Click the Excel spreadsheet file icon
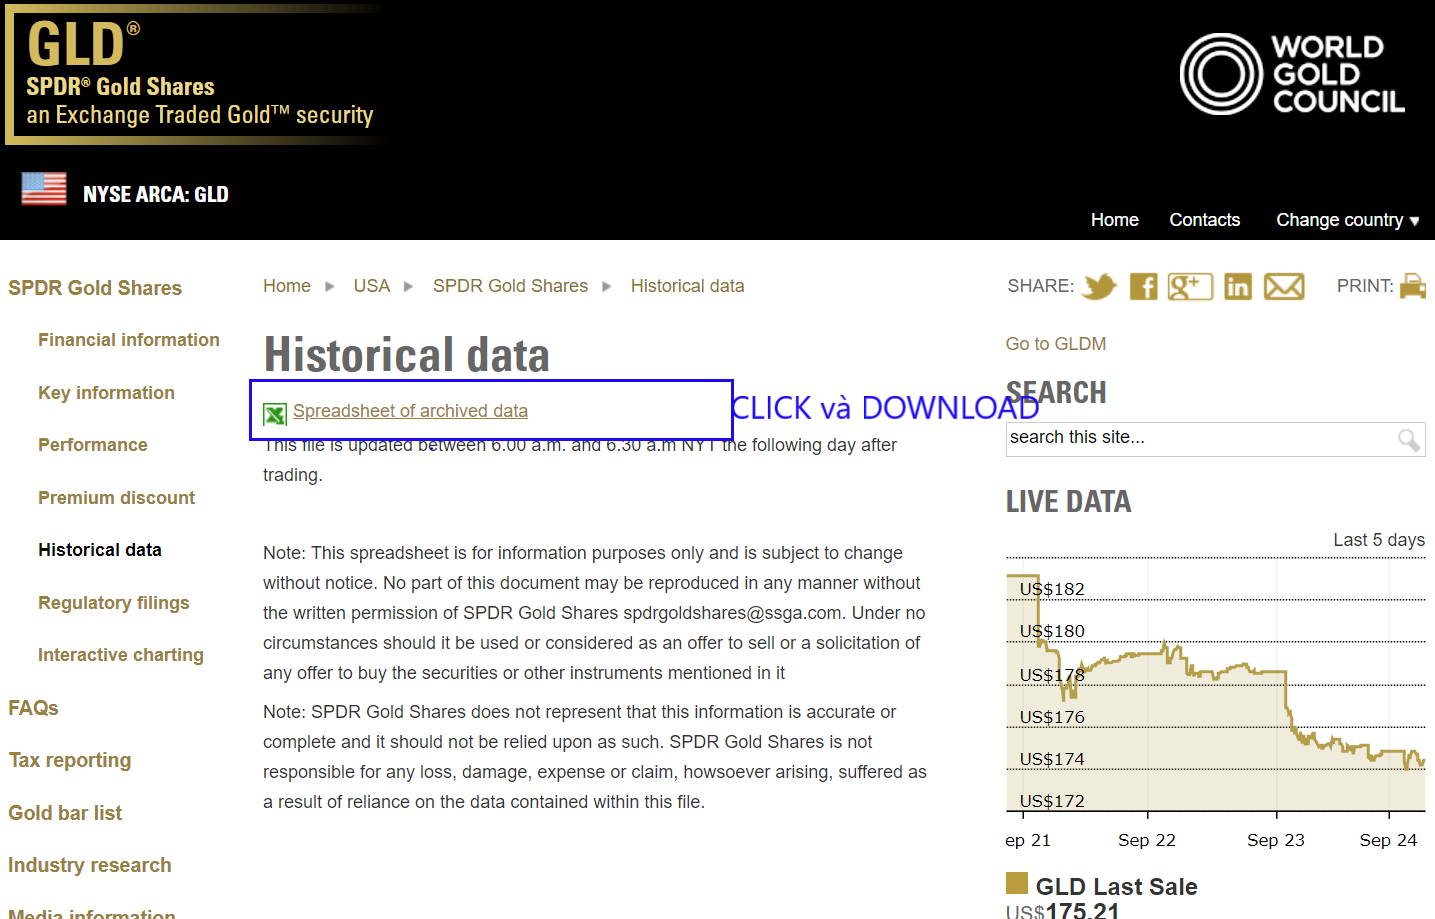This screenshot has width=1435, height=919. [275, 413]
